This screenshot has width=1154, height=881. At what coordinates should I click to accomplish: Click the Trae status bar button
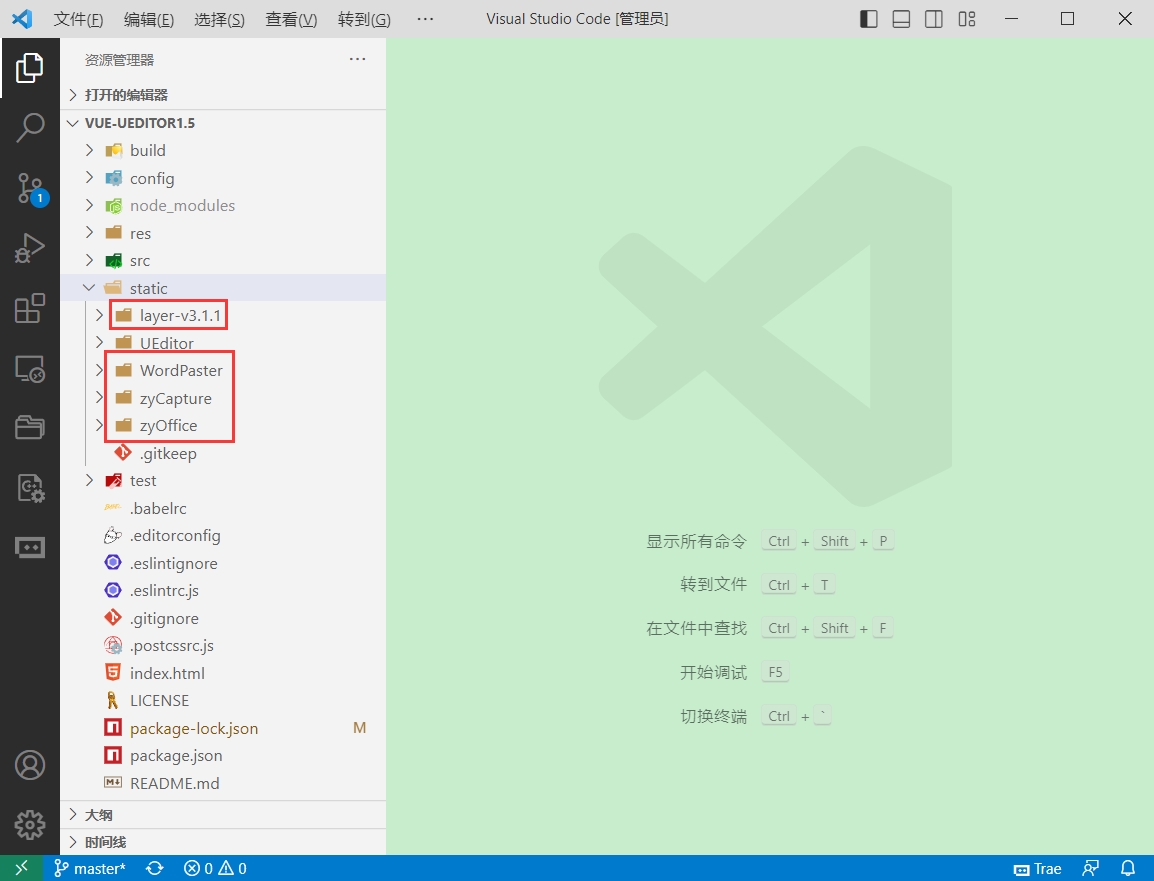(x=1038, y=868)
